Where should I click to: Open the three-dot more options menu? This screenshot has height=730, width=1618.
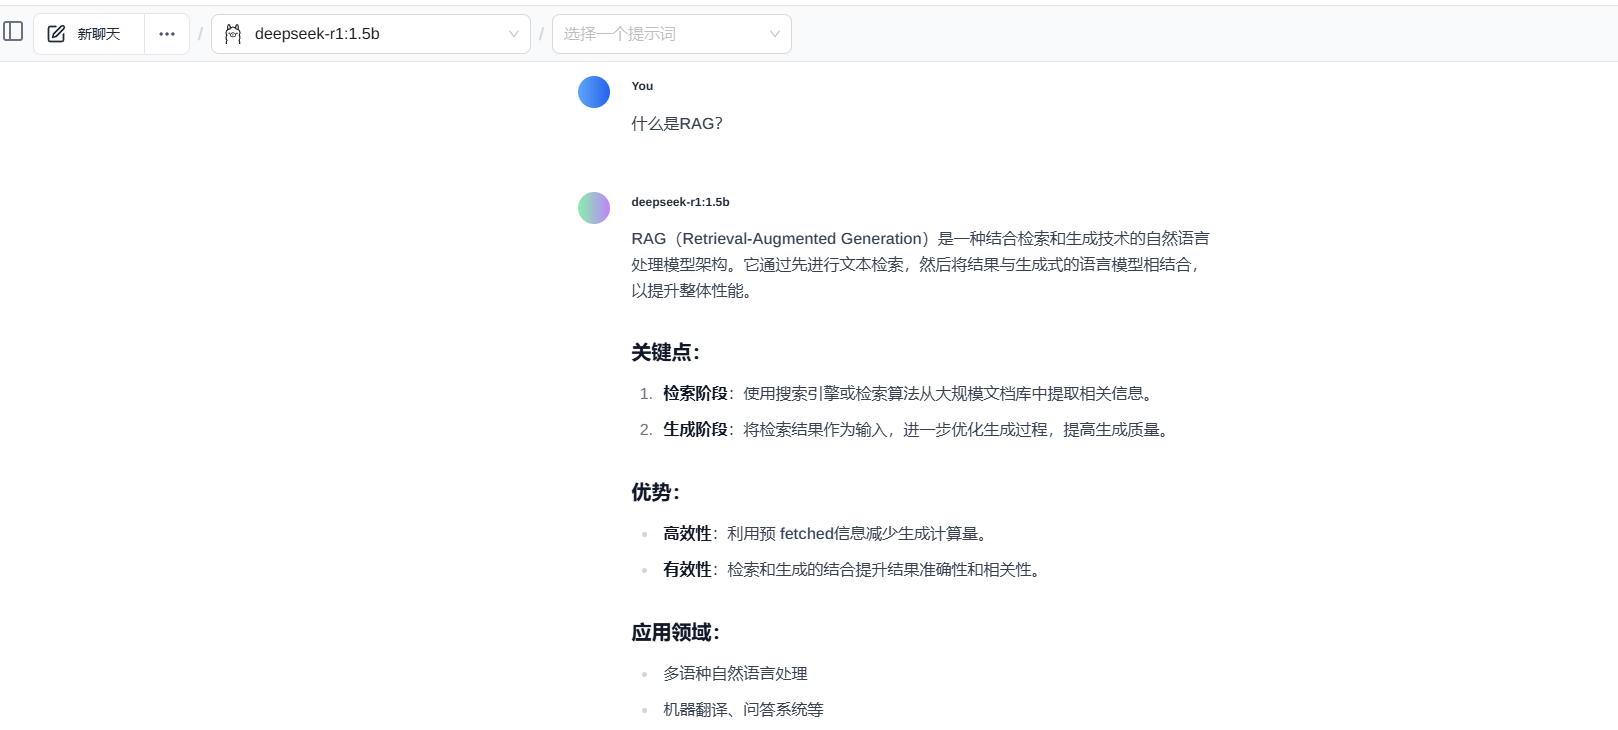[x=167, y=34]
